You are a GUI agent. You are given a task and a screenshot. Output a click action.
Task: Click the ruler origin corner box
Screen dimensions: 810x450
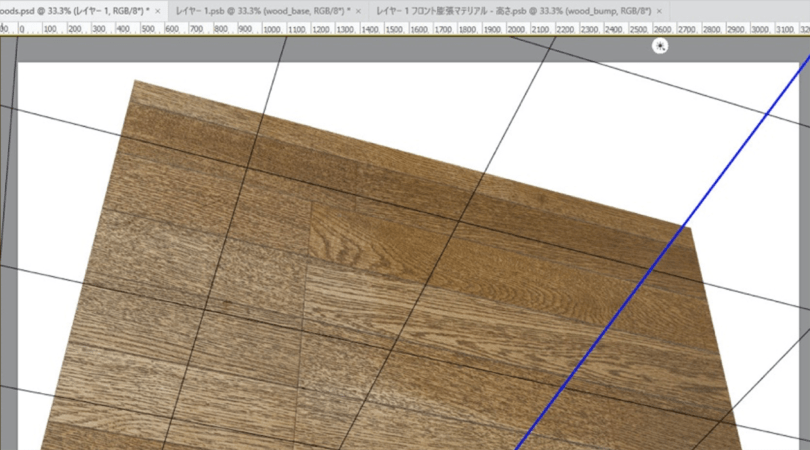[x=3, y=28]
